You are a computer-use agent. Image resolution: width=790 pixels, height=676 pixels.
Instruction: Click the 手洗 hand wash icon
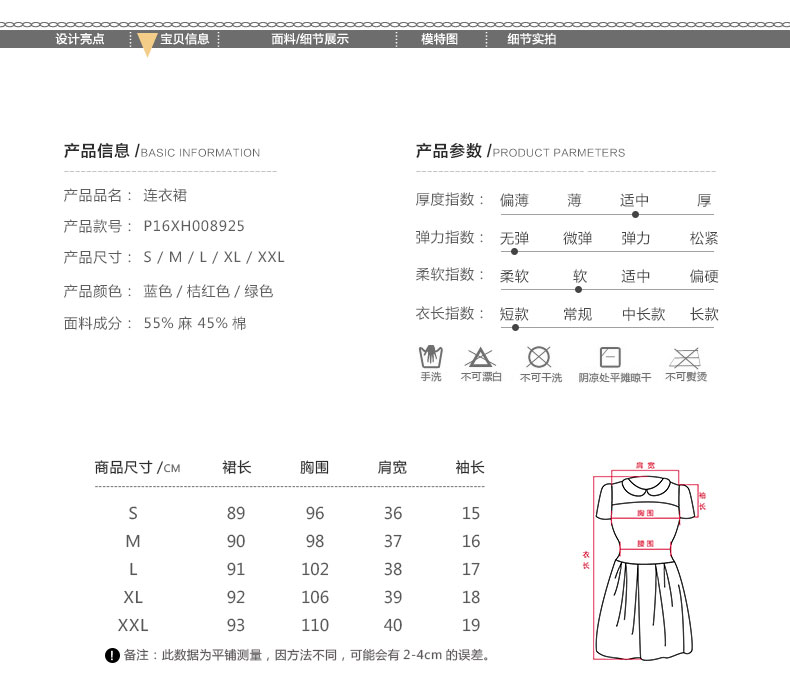(x=431, y=357)
